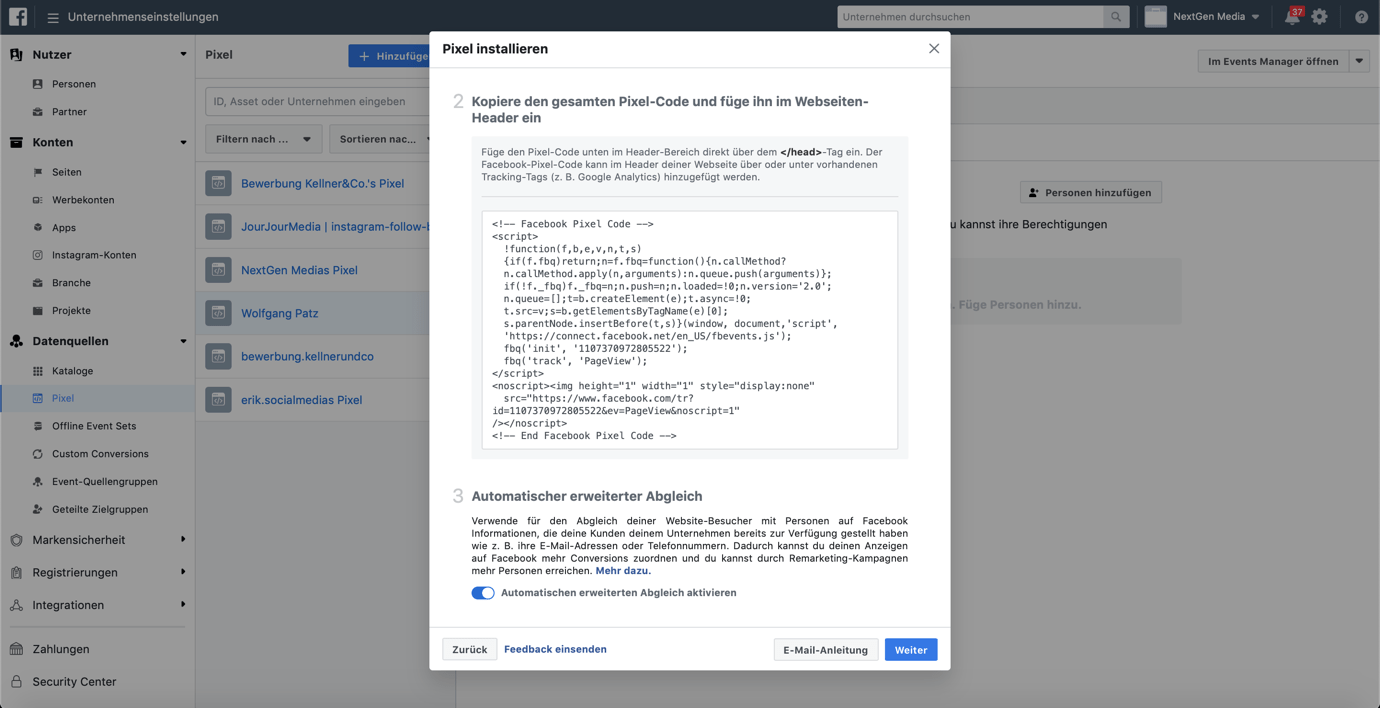Open Partner in the sidebar
This screenshot has width=1380, height=708.
(x=69, y=112)
